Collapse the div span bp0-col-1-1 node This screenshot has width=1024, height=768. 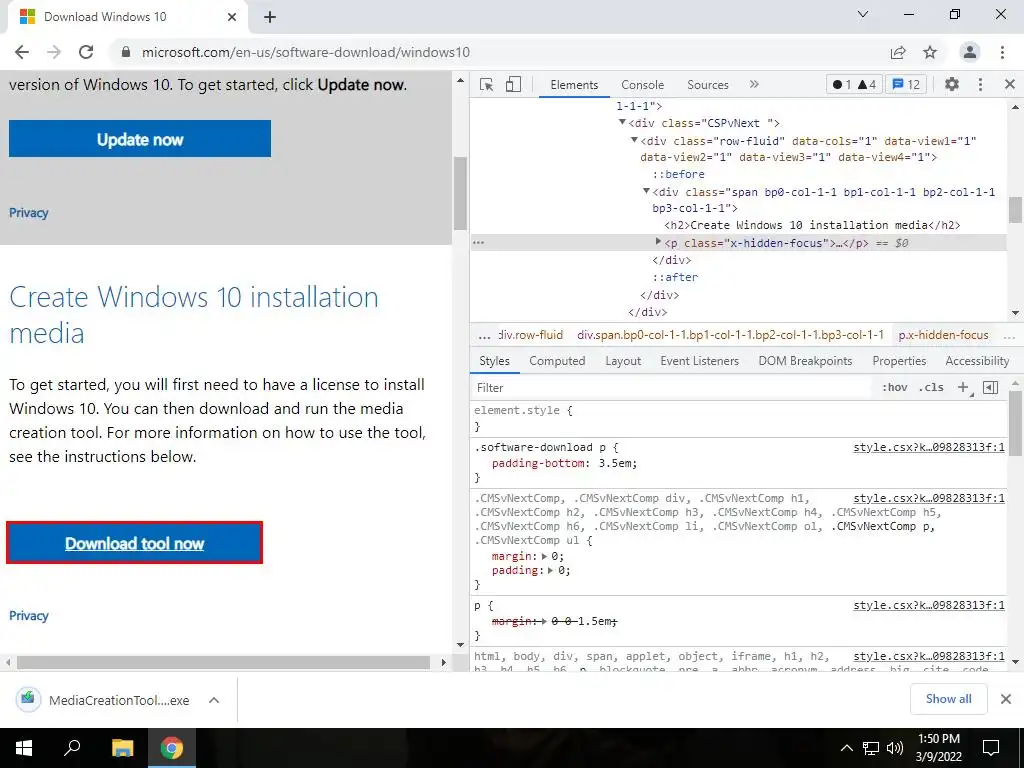[646, 191]
